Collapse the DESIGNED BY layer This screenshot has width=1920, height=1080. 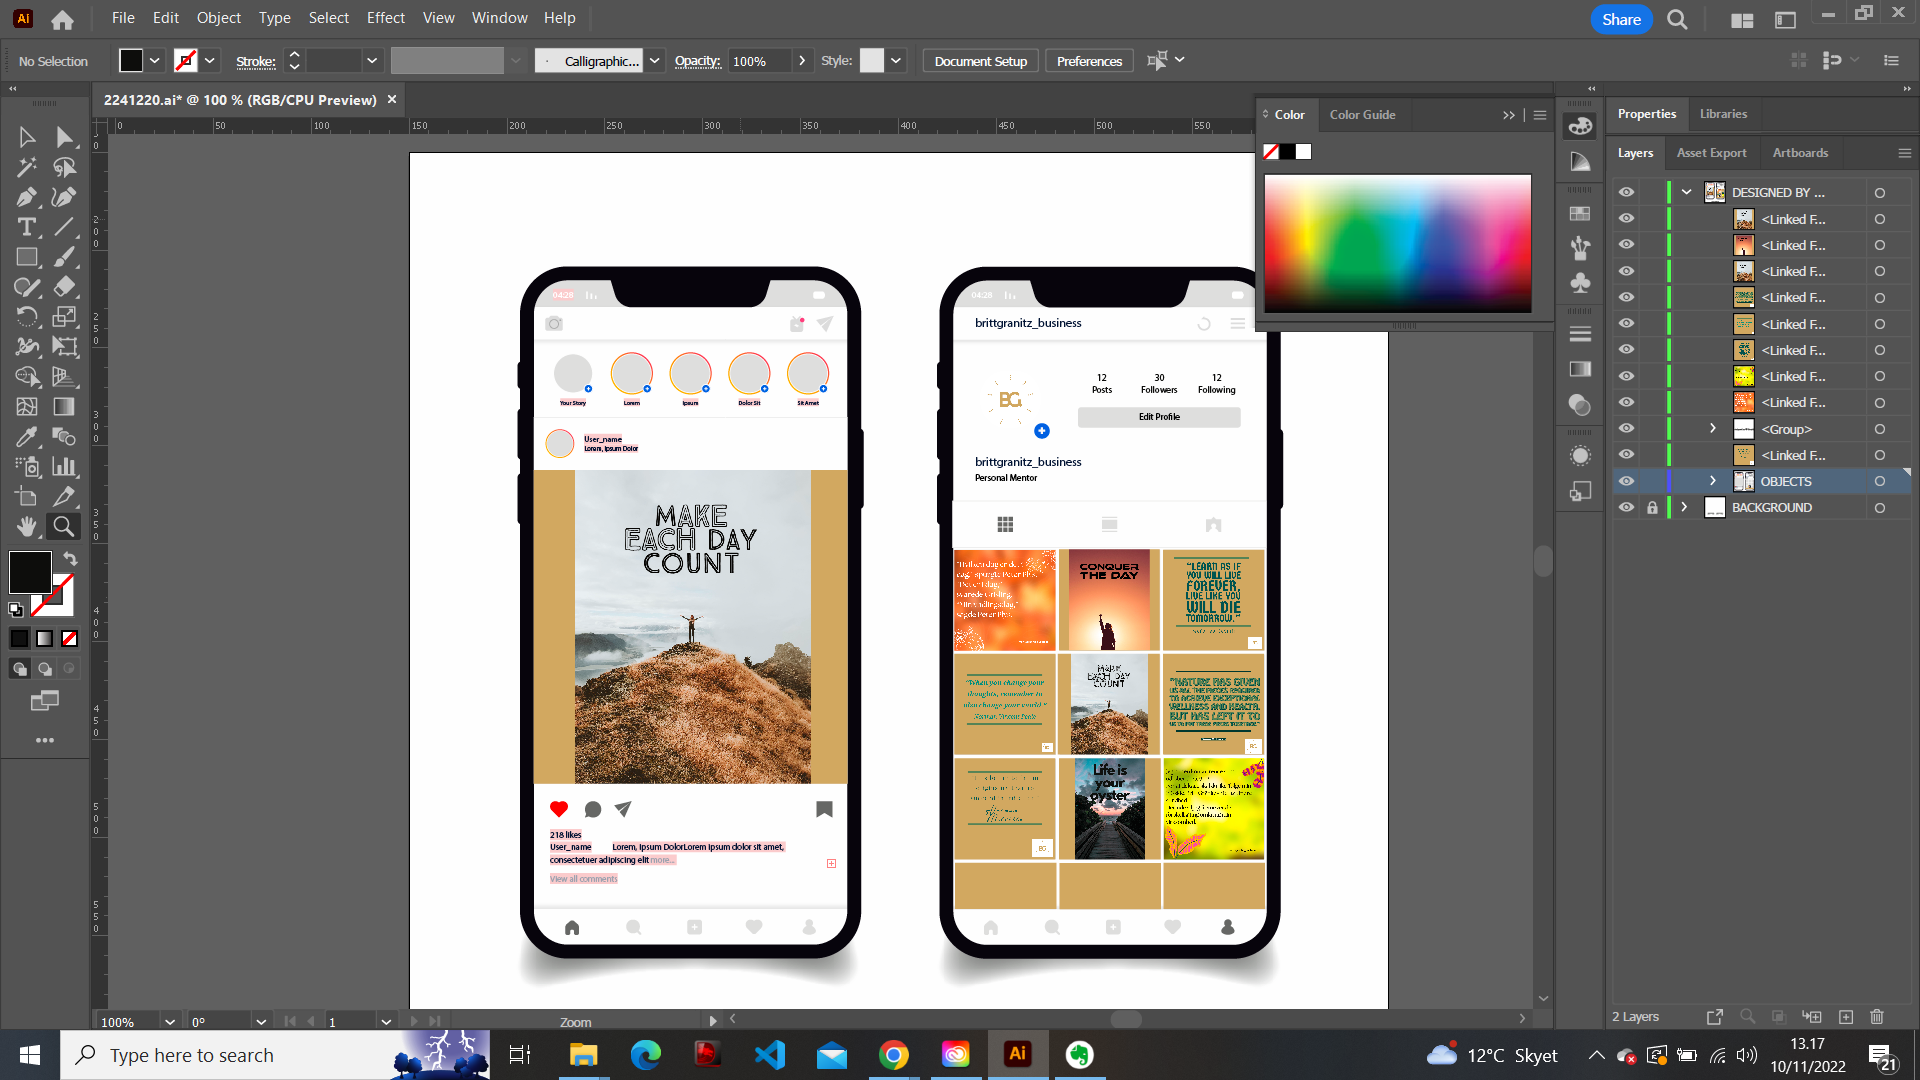[x=1687, y=192]
